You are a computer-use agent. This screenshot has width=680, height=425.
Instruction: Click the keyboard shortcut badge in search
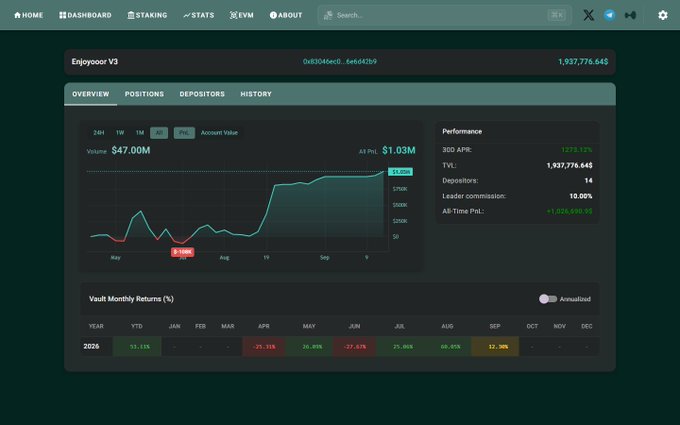(557, 15)
